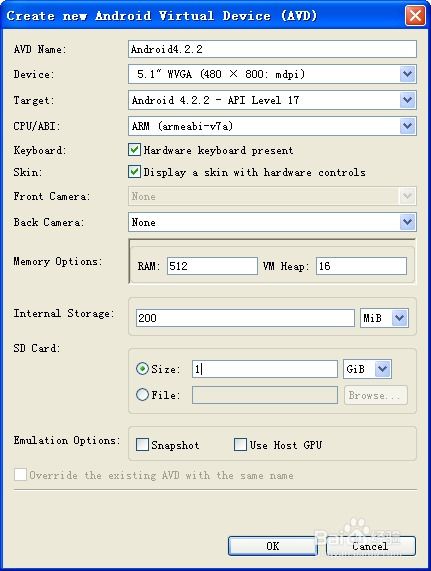The width and height of the screenshot is (431, 571).
Task: Click OK to create the AVD
Action: coord(273,546)
